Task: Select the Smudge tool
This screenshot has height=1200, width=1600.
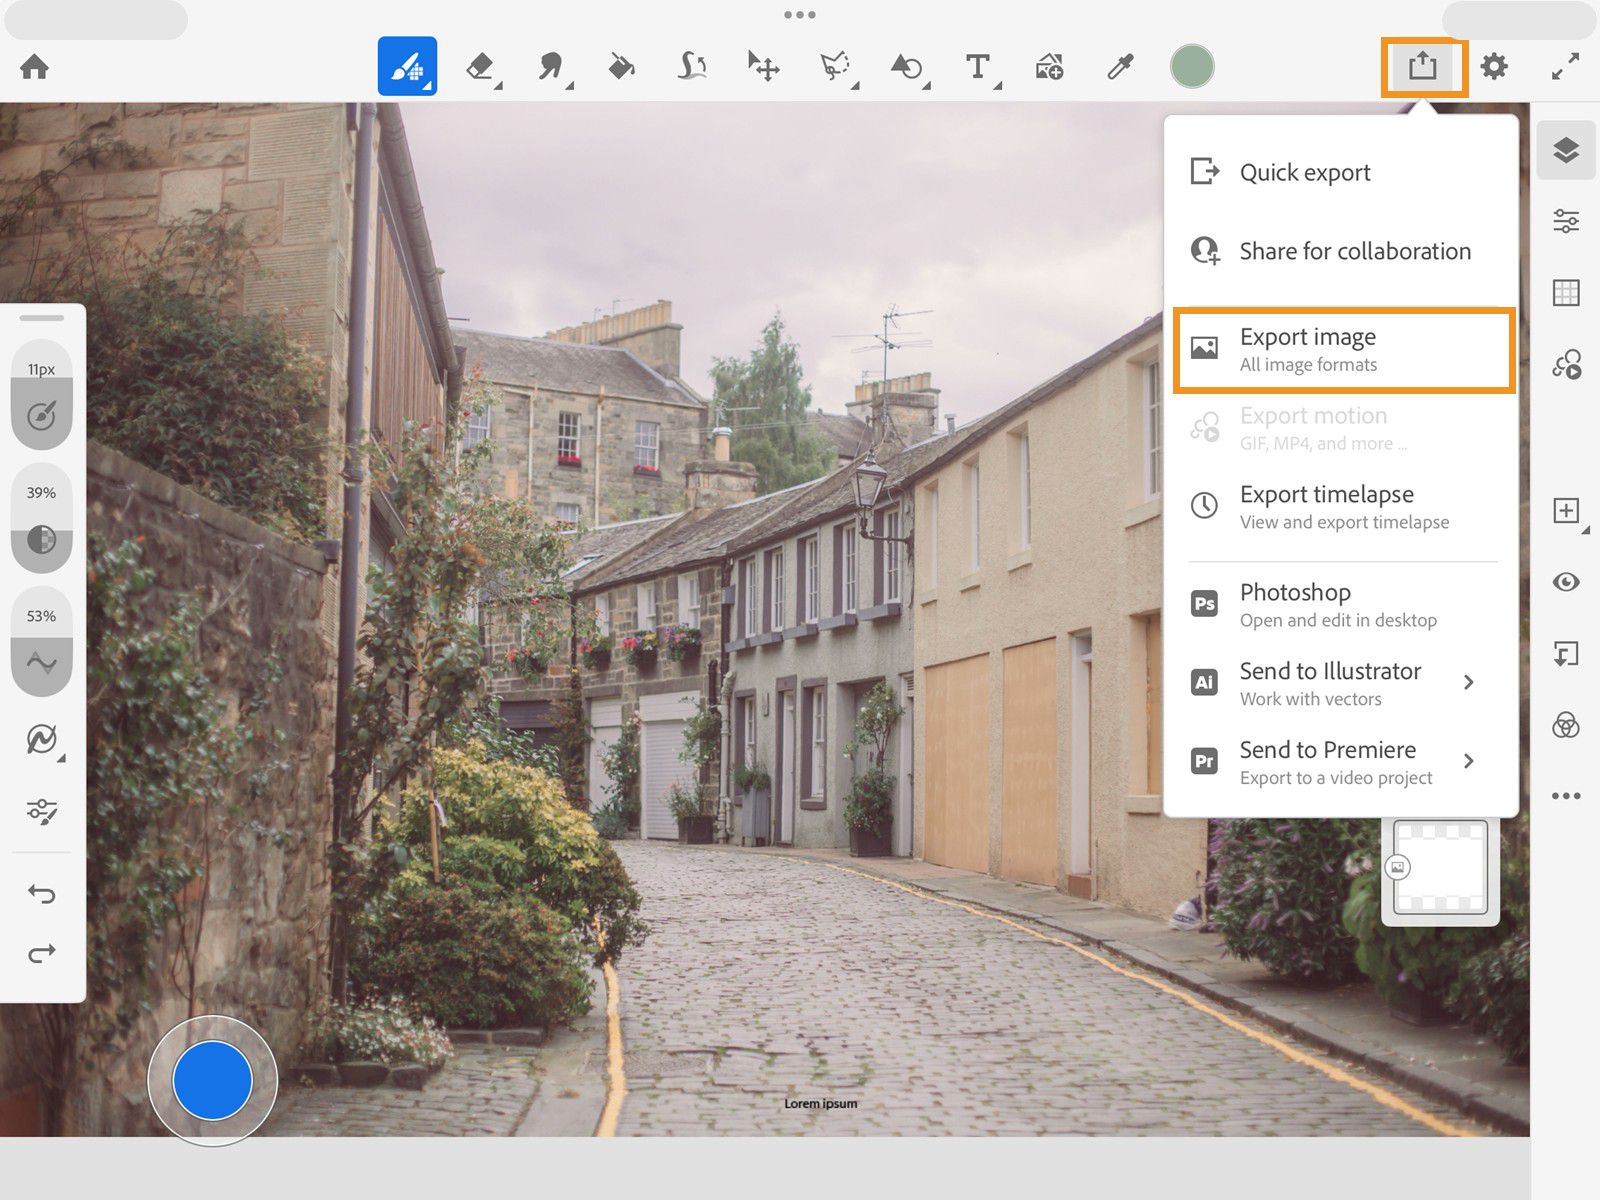Action: 551,67
